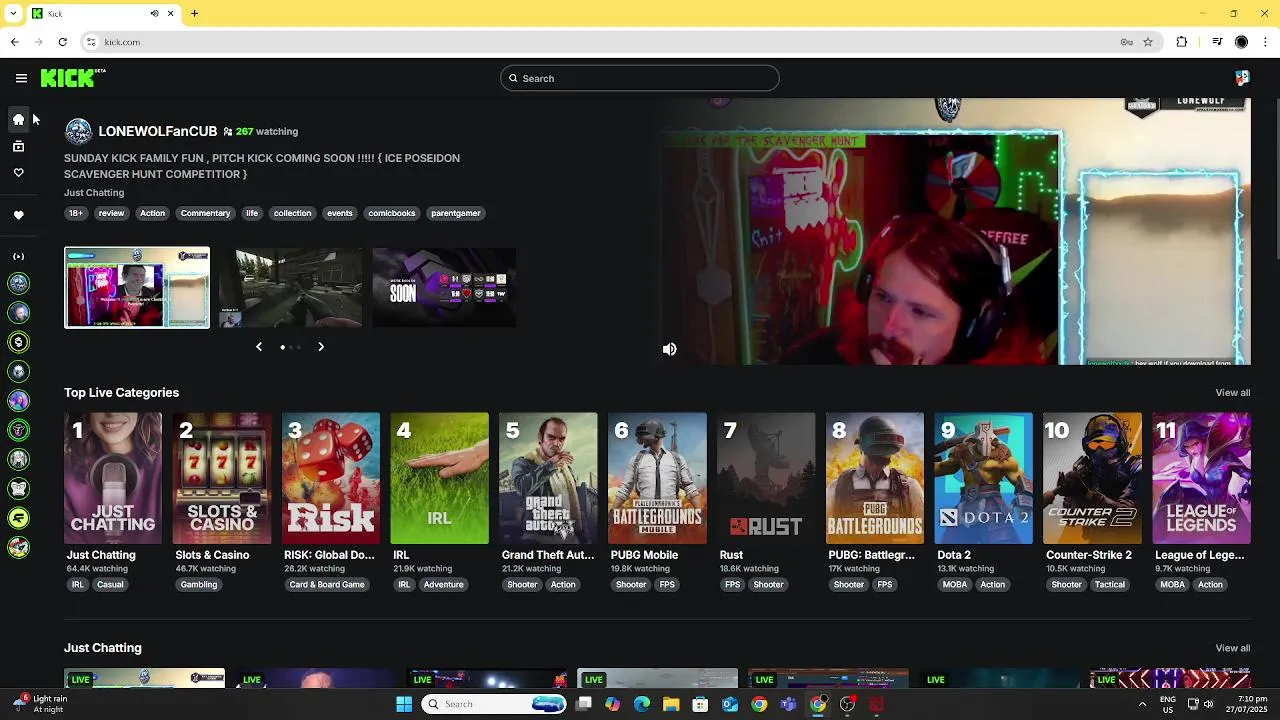
Task: Open the Chrome extensions puzzle menu
Action: (1182, 42)
